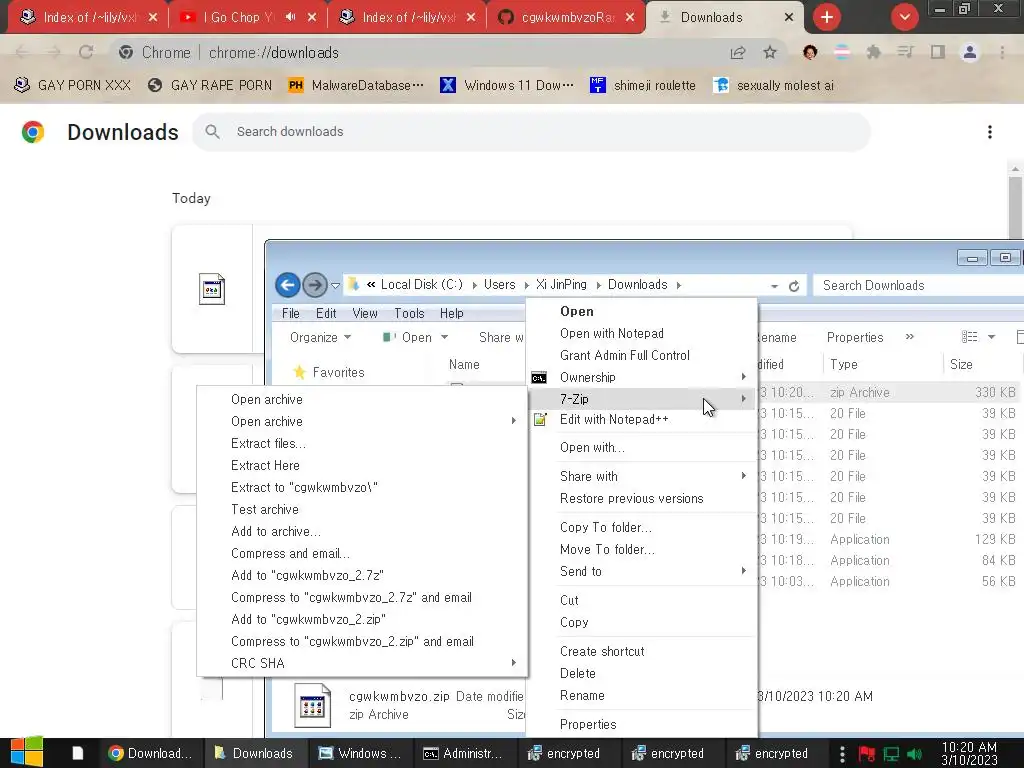Open the address bar history dropdown

[775, 286]
